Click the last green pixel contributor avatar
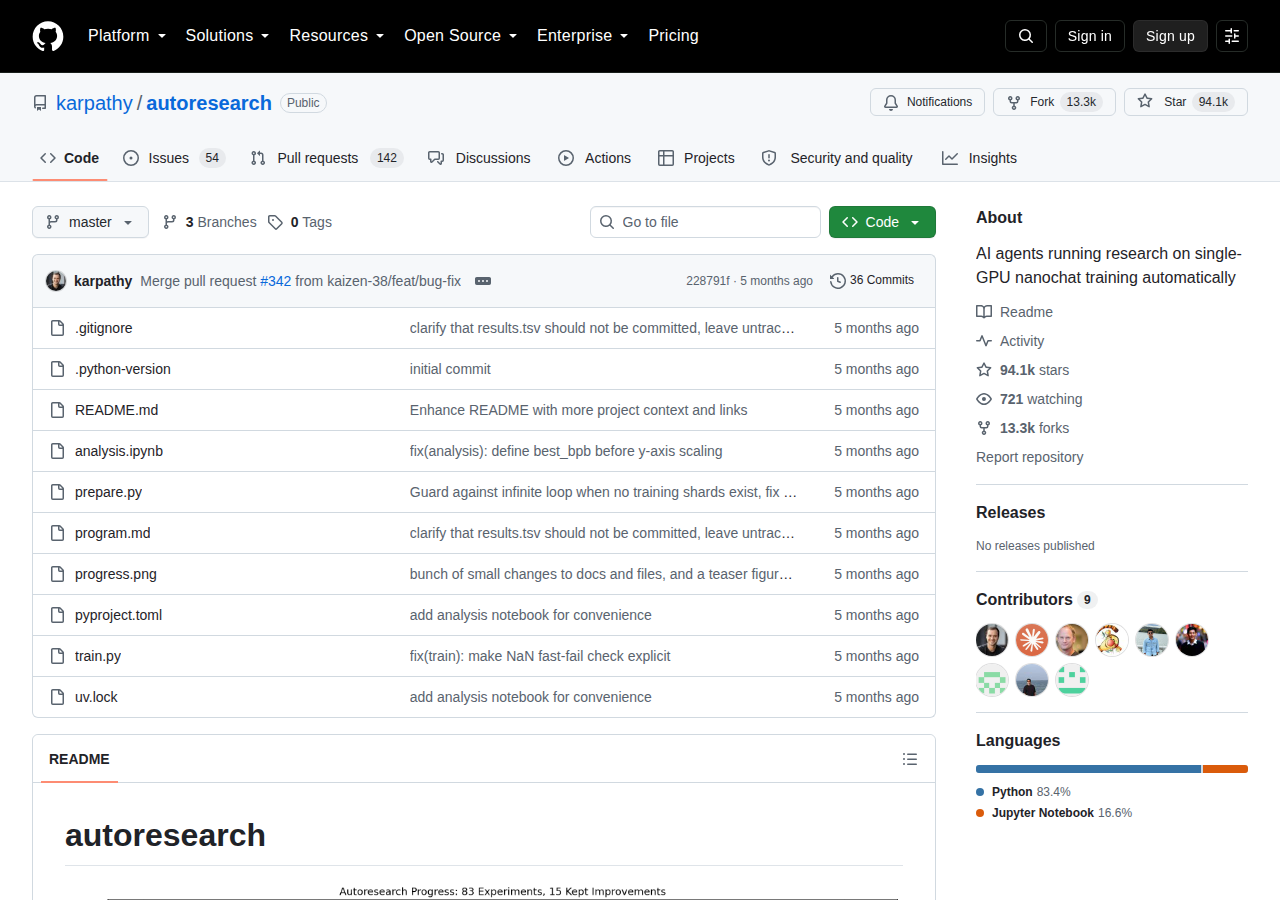The height and width of the screenshot is (900, 1280). (1072, 680)
